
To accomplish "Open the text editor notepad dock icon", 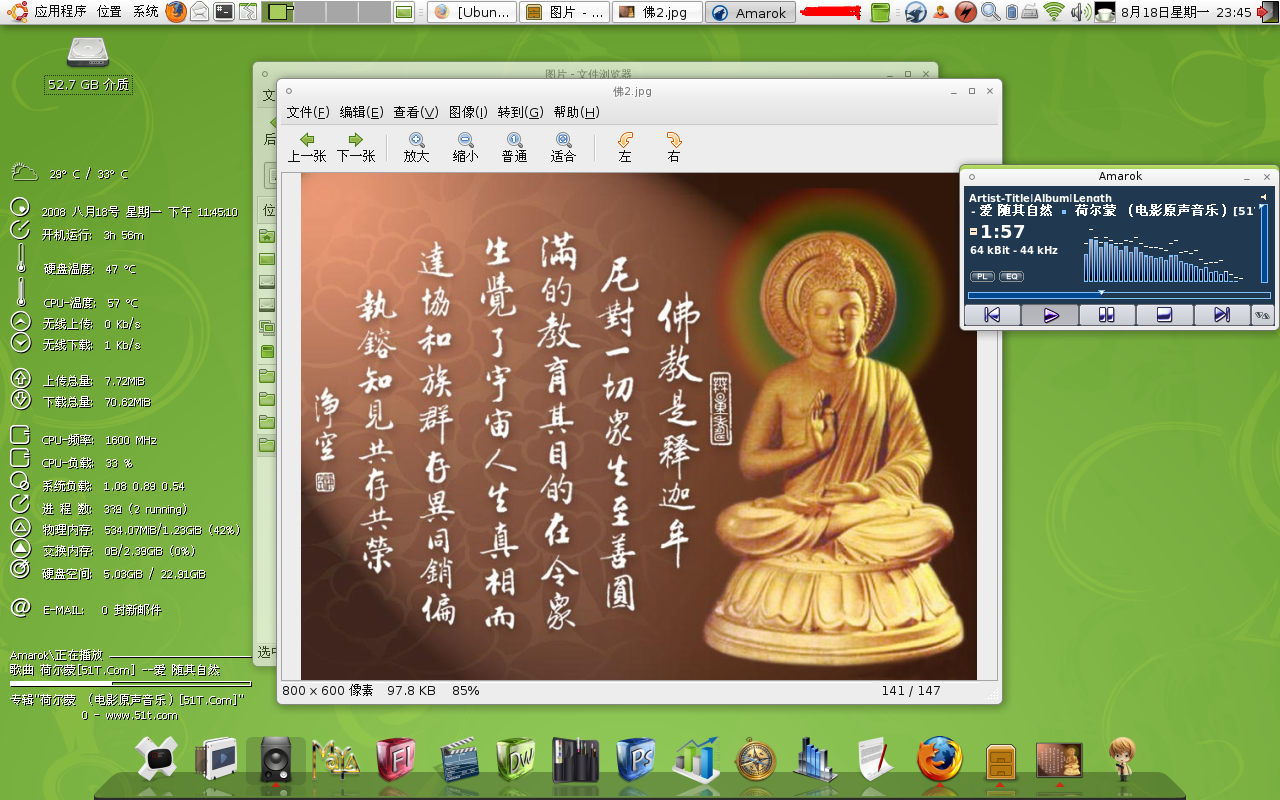I will click(x=876, y=760).
